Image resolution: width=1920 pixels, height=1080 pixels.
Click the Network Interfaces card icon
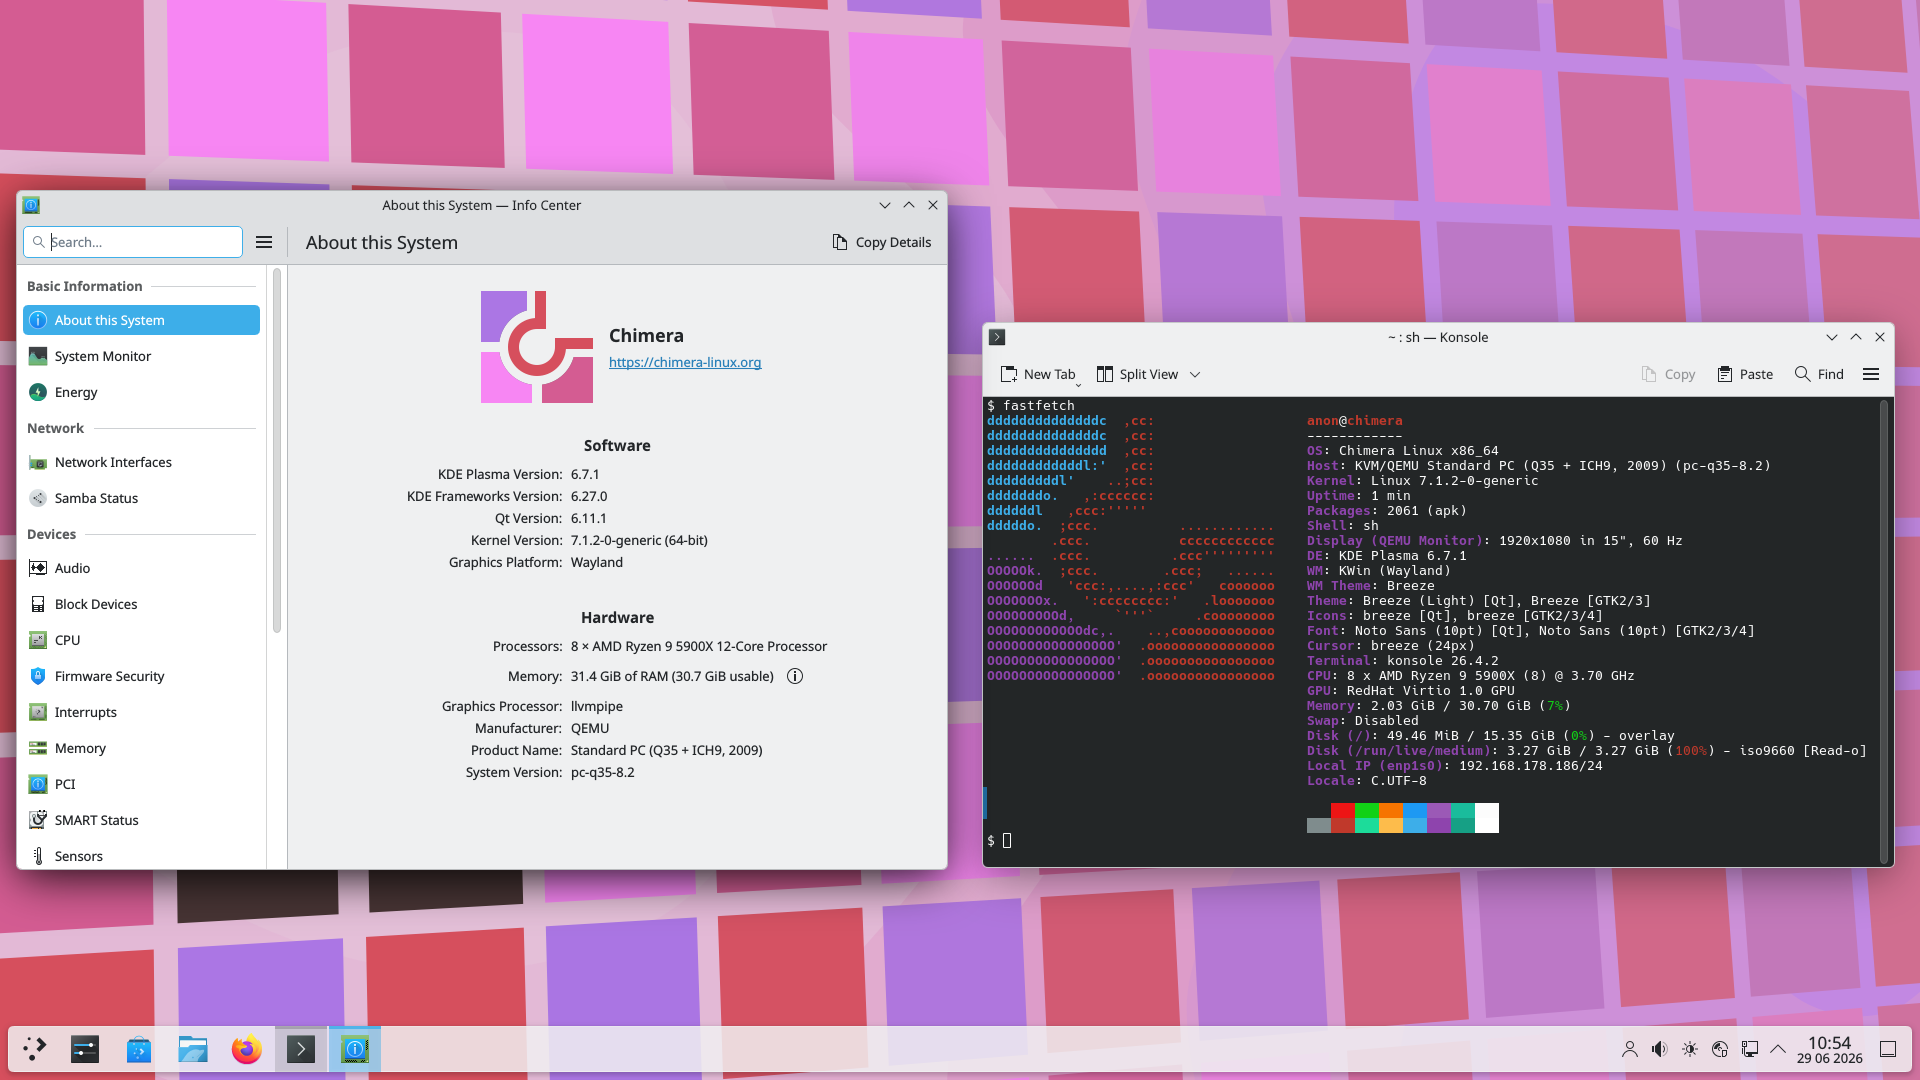click(38, 462)
